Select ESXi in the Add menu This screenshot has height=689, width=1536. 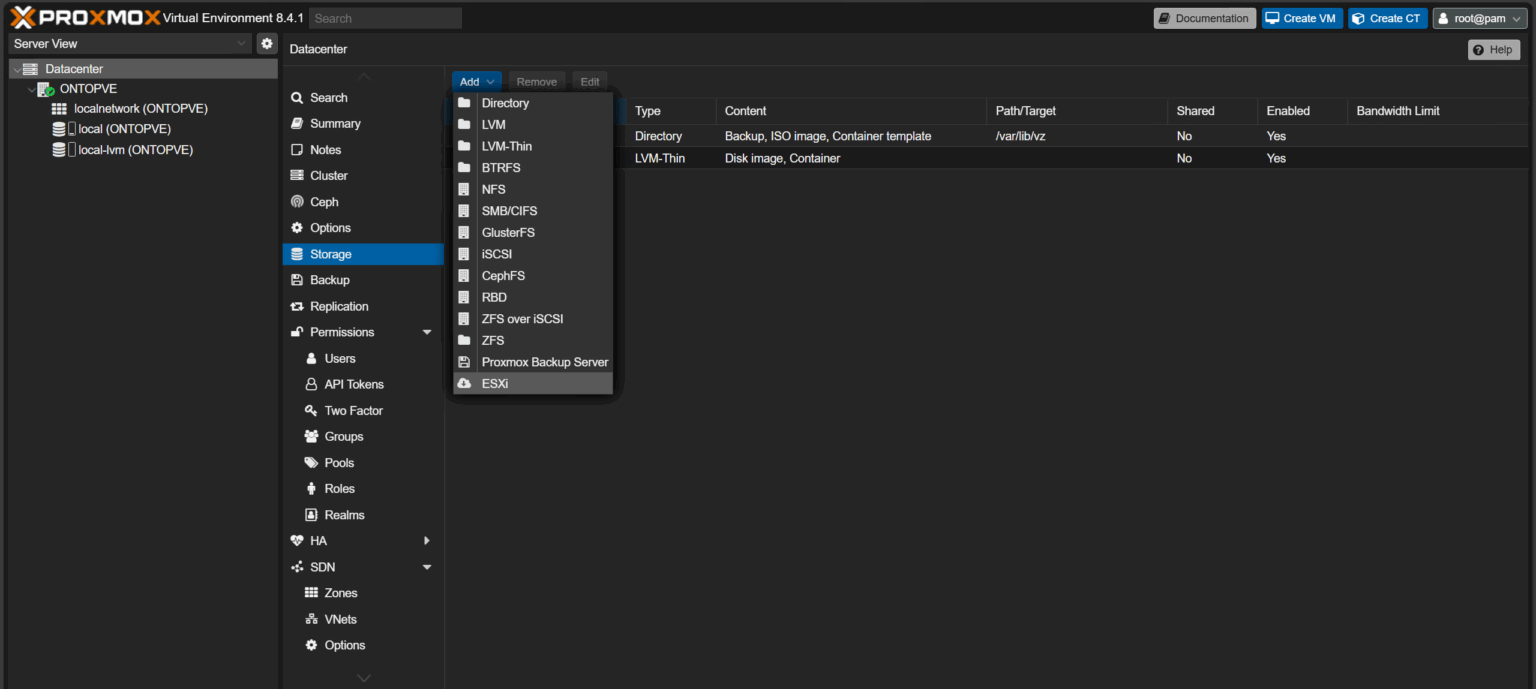click(x=533, y=384)
